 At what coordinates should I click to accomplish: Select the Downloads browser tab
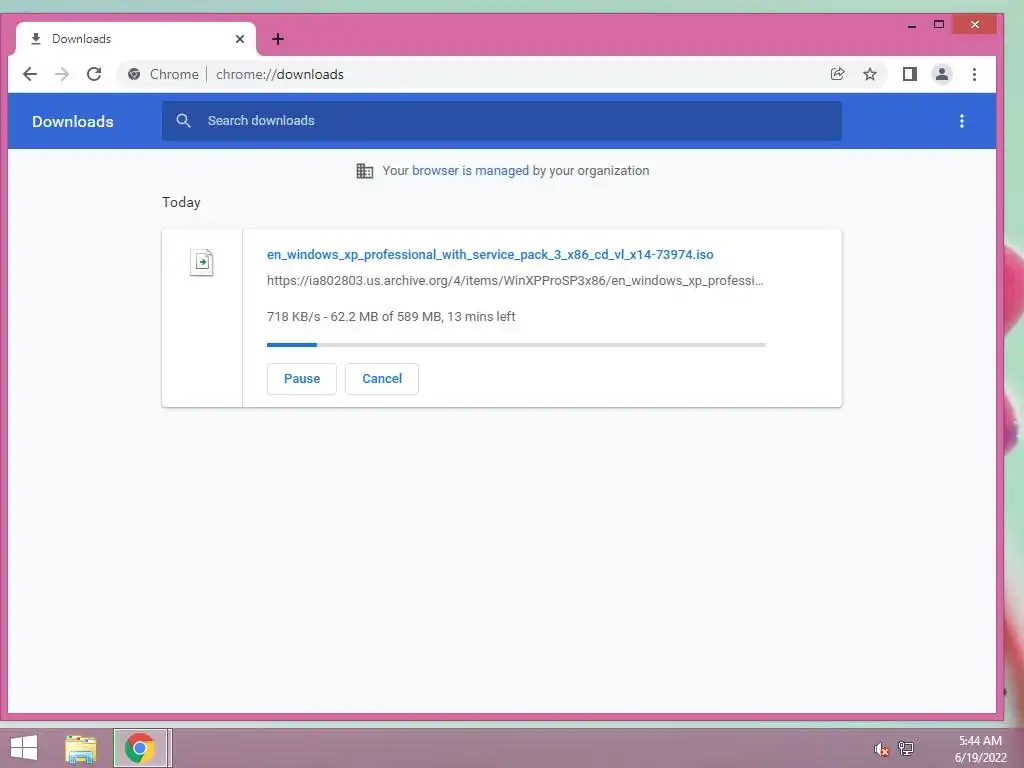coord(136,39)
